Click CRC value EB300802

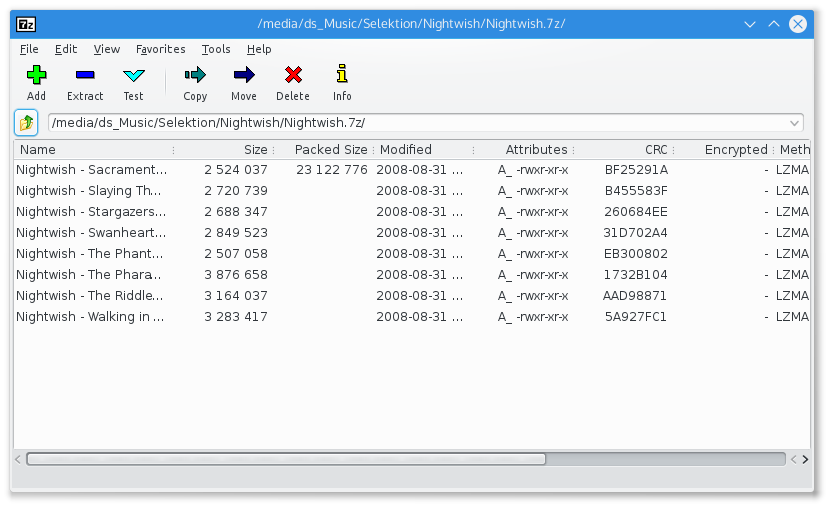pos(636,253)
